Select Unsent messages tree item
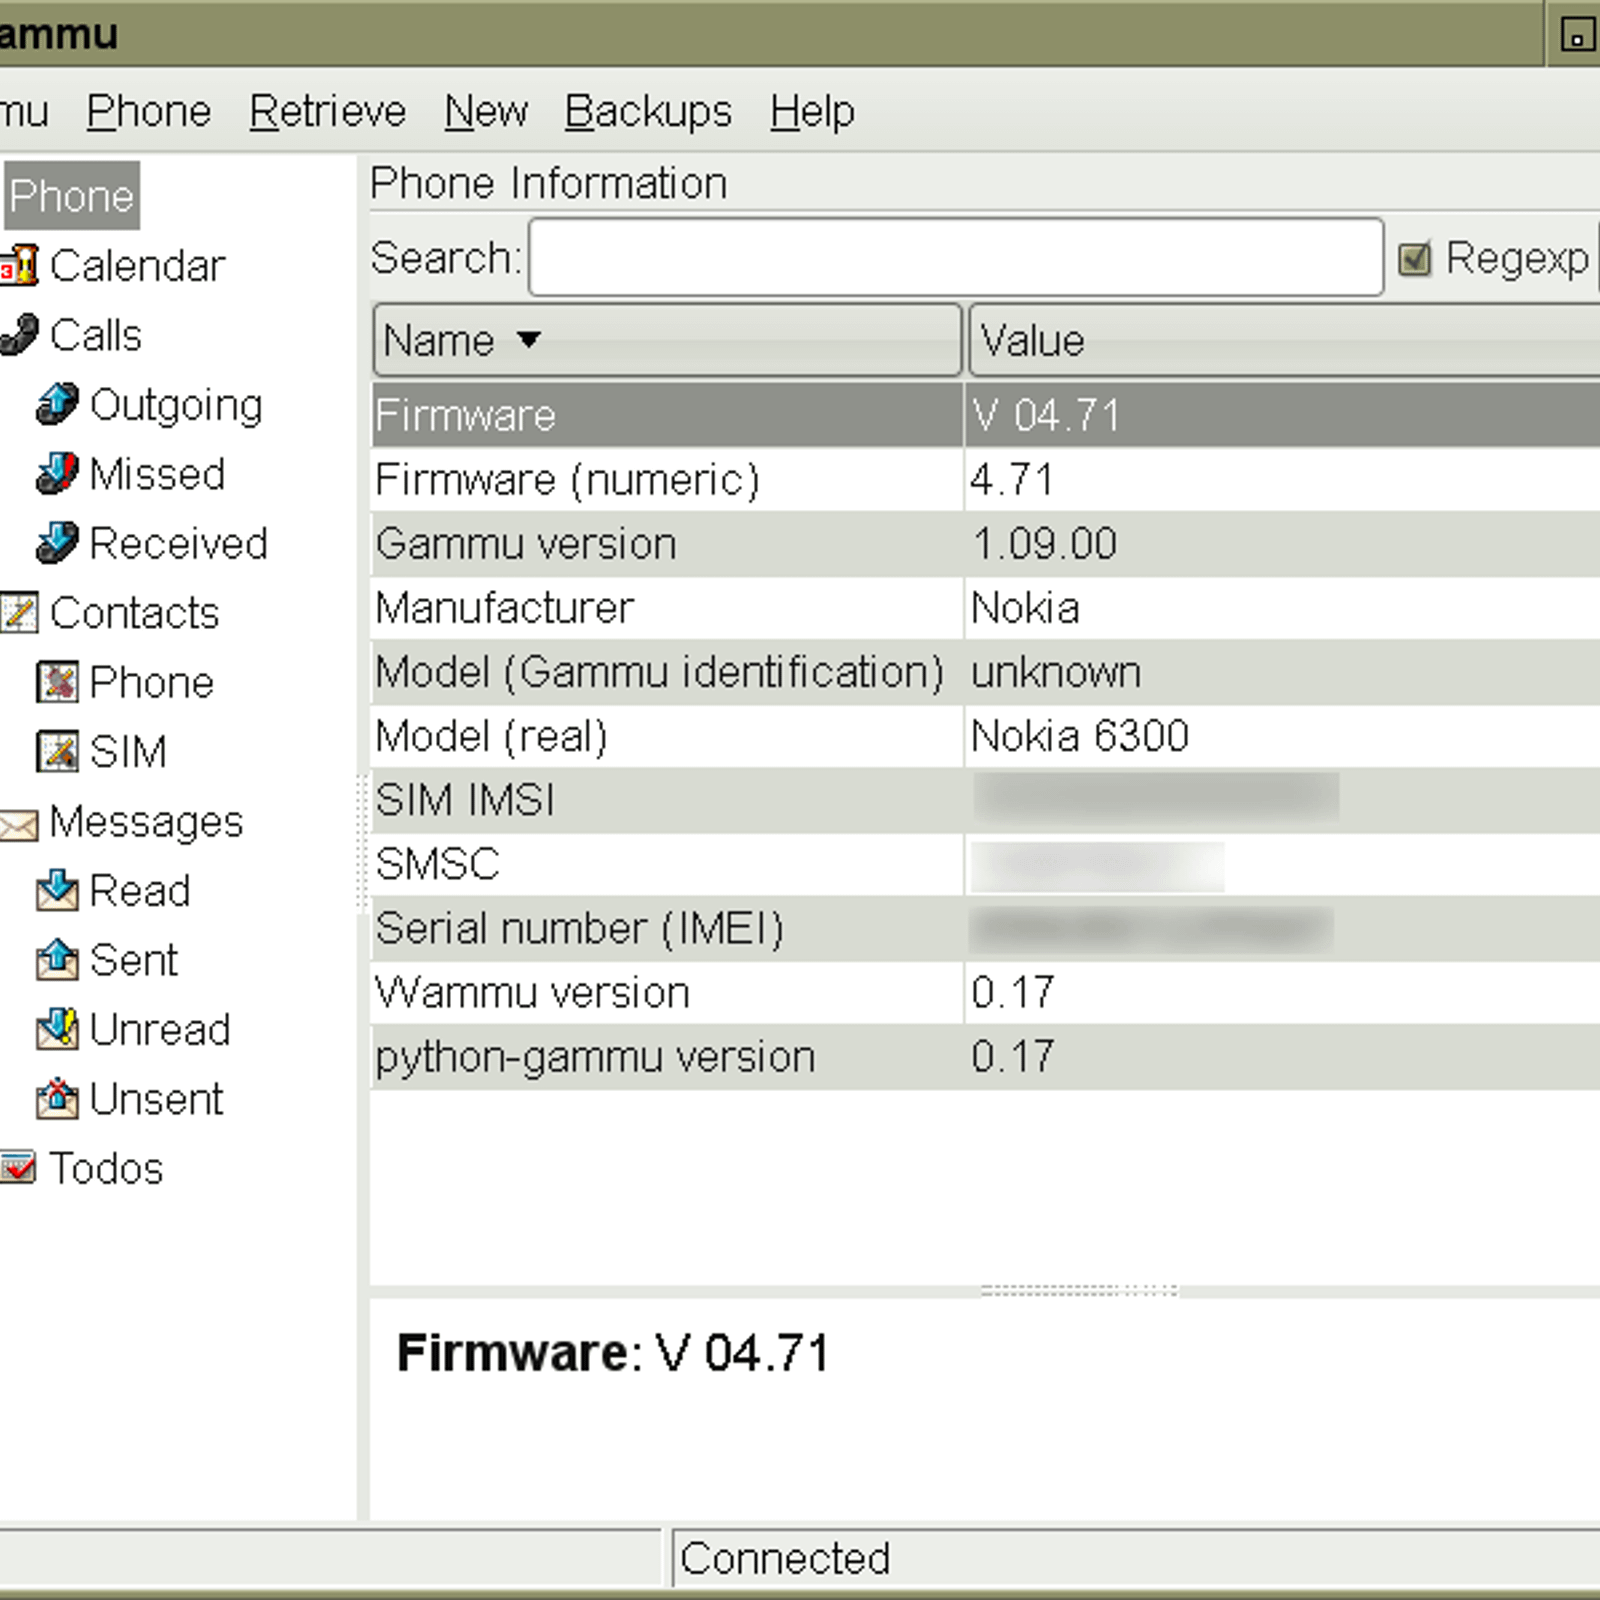This screenshot has width=1600, height=1600. point(156,1100)
